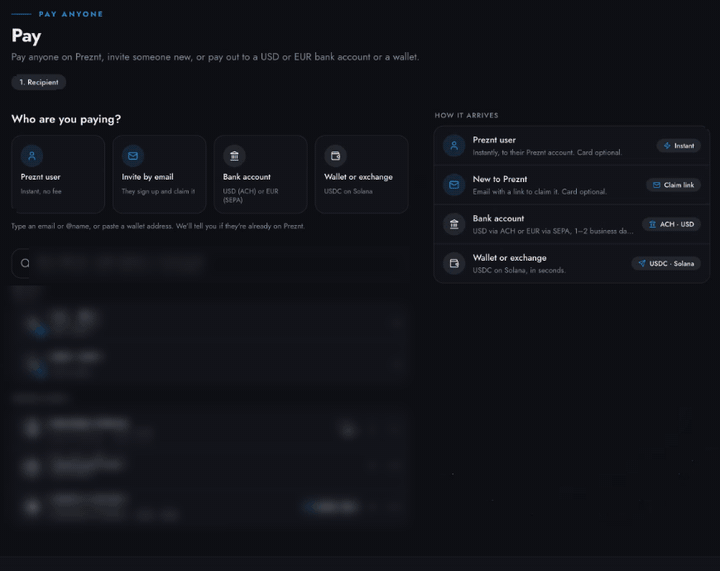Image resolution: width=720 pixels, height=571 pixels.
Task: Click the wallet icon in How it arrives list
Action: click(x=454, y=263)
